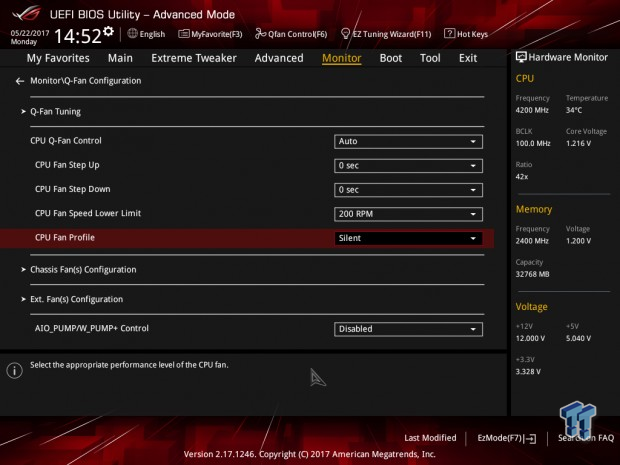Expand Chassis Fan(s) Configuration
Screen dimensions: 620x465
pos(83,270)
